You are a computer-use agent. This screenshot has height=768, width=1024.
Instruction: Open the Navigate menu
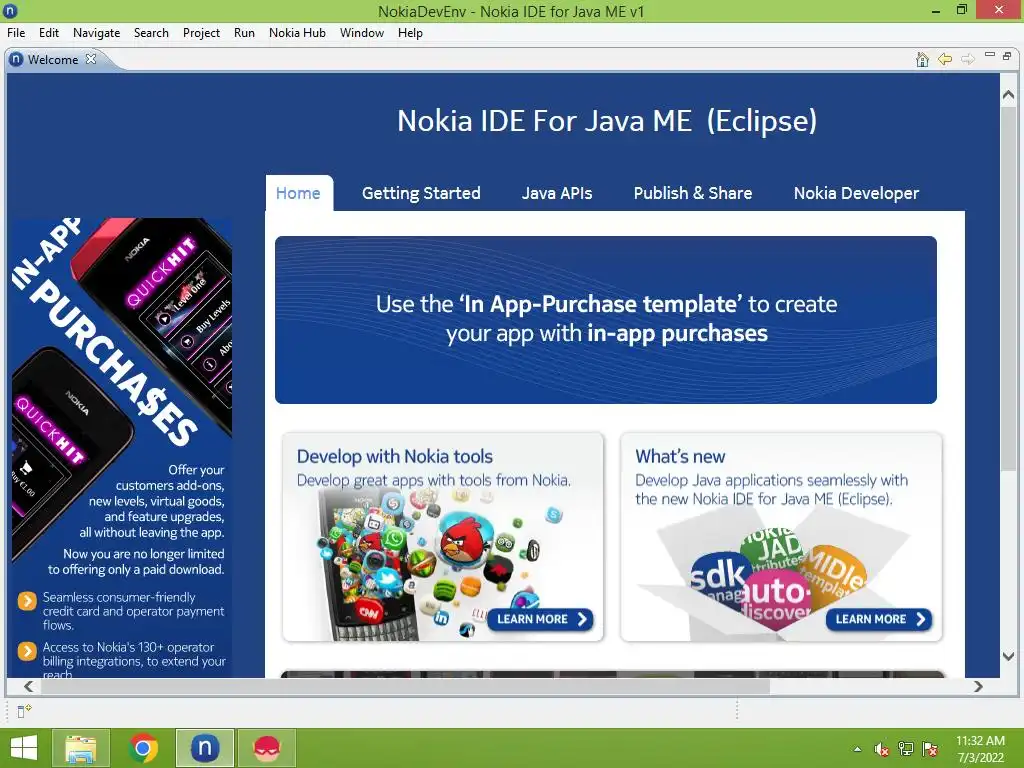coord(97,33)
